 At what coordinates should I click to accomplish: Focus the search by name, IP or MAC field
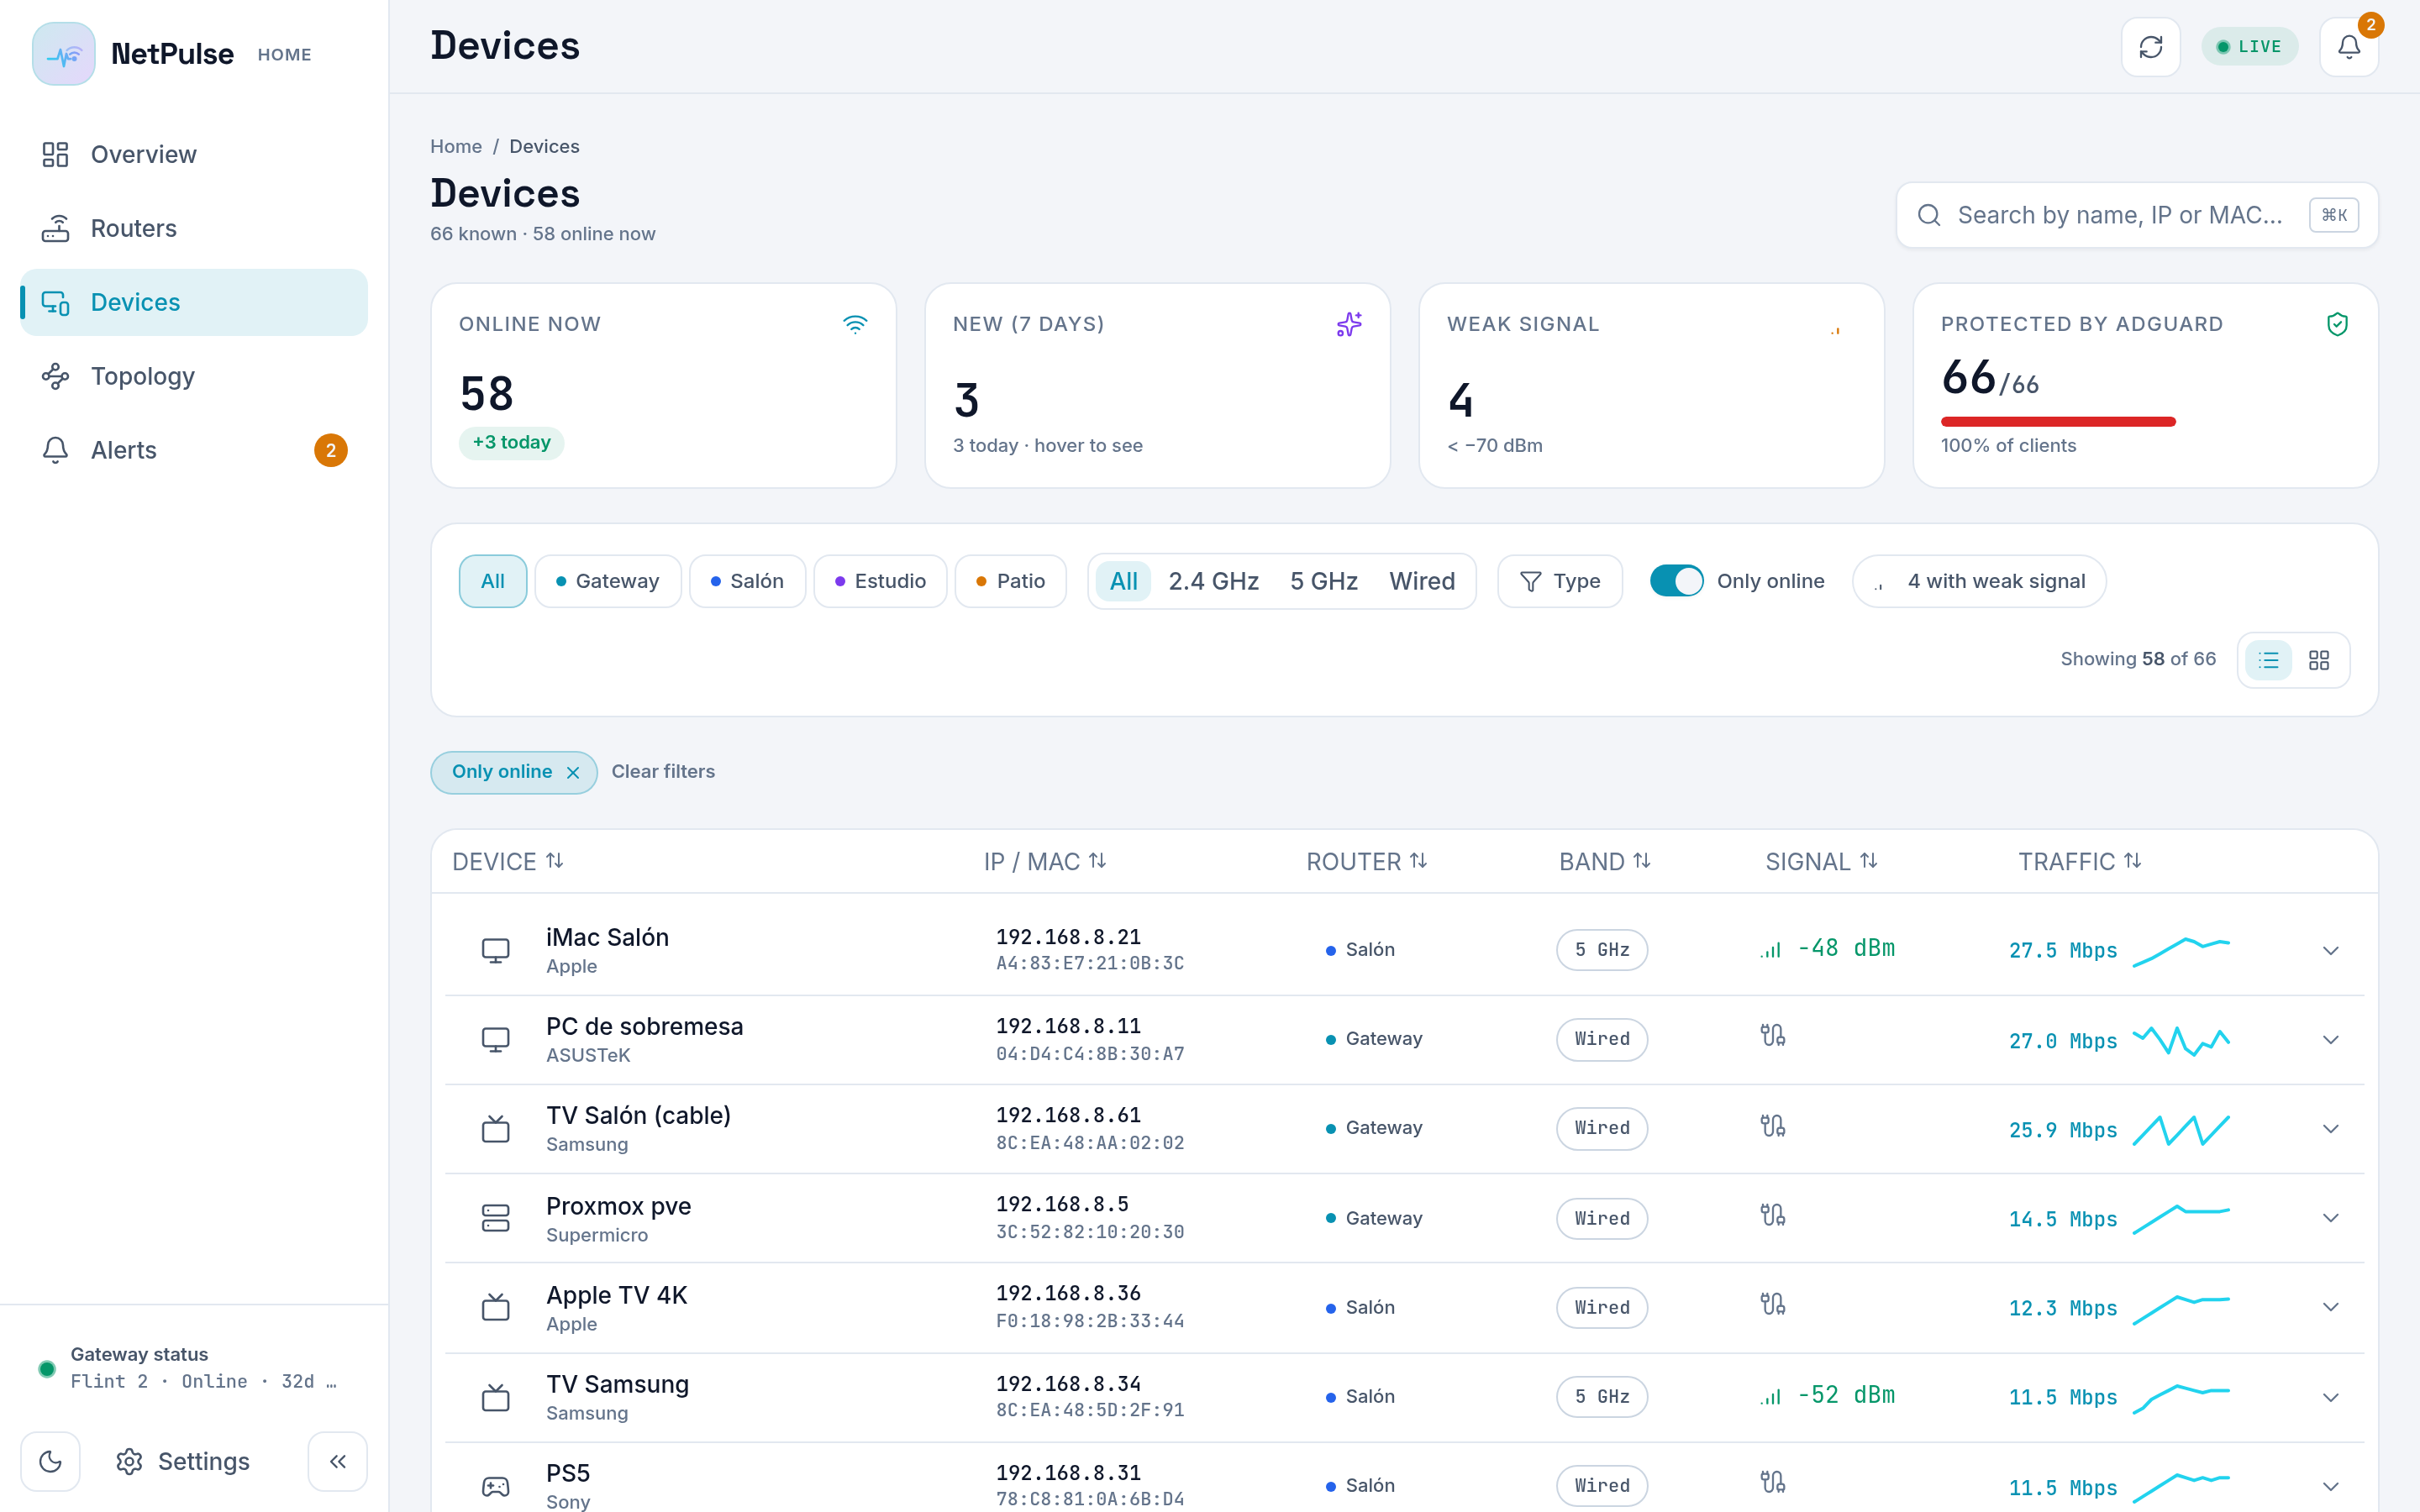click(x=2137, y=215)
